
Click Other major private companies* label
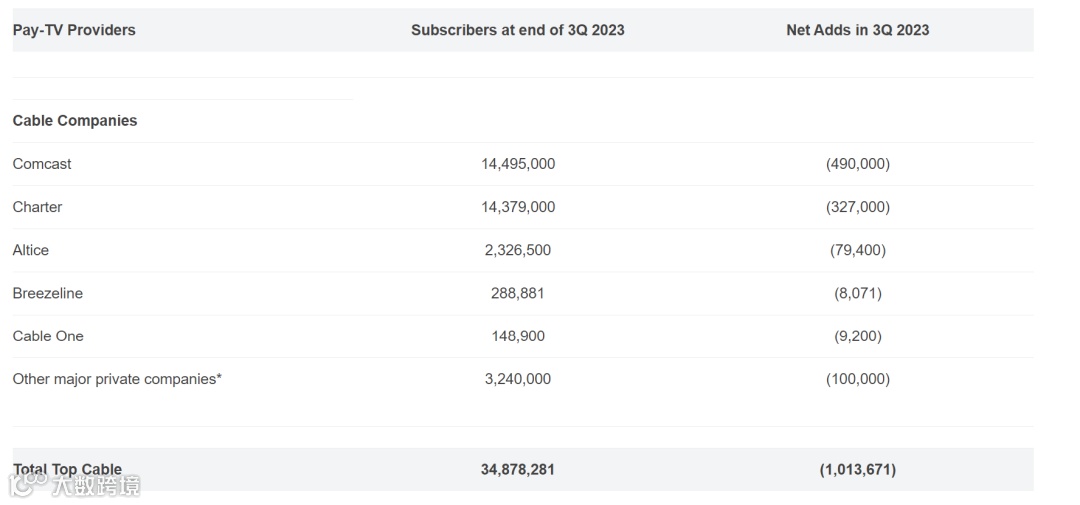[x=117, y=379]
